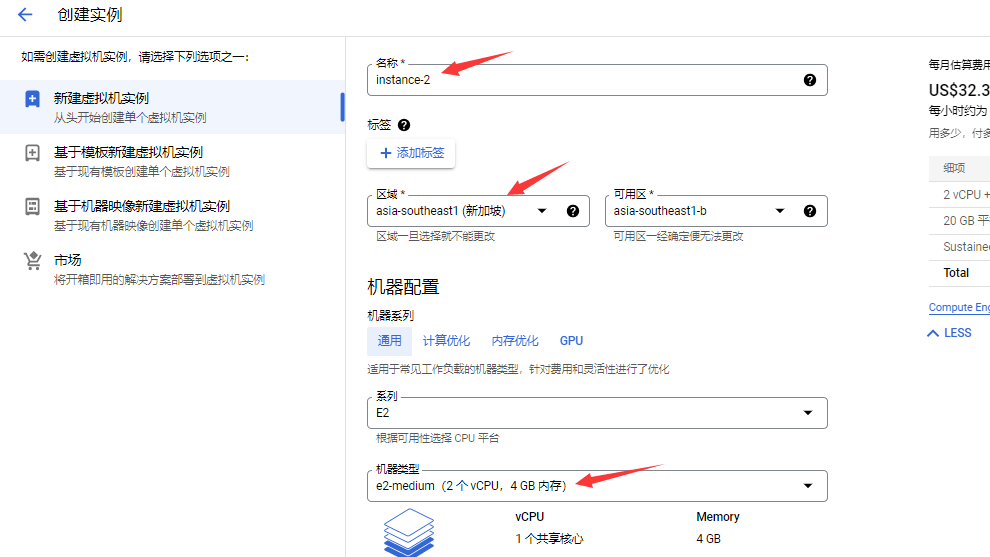Switch to the 内存优化 tab
Viewport: 990px width, 557px height.
point(515,341)
